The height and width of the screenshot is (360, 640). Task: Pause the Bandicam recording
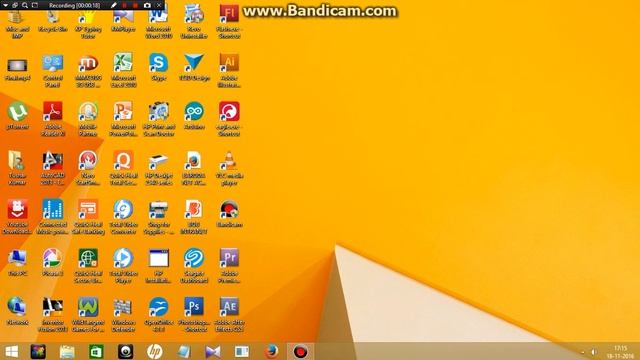[124, 5]
